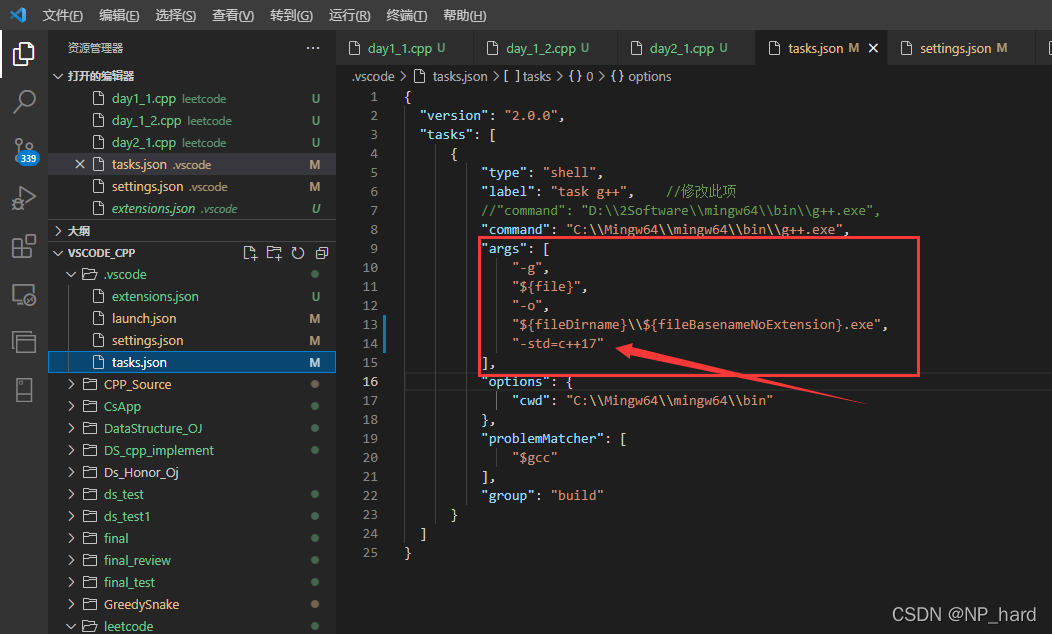Close tasks.json in open editors list
Screen dimensions: 1052x634
tap(80, 164)
